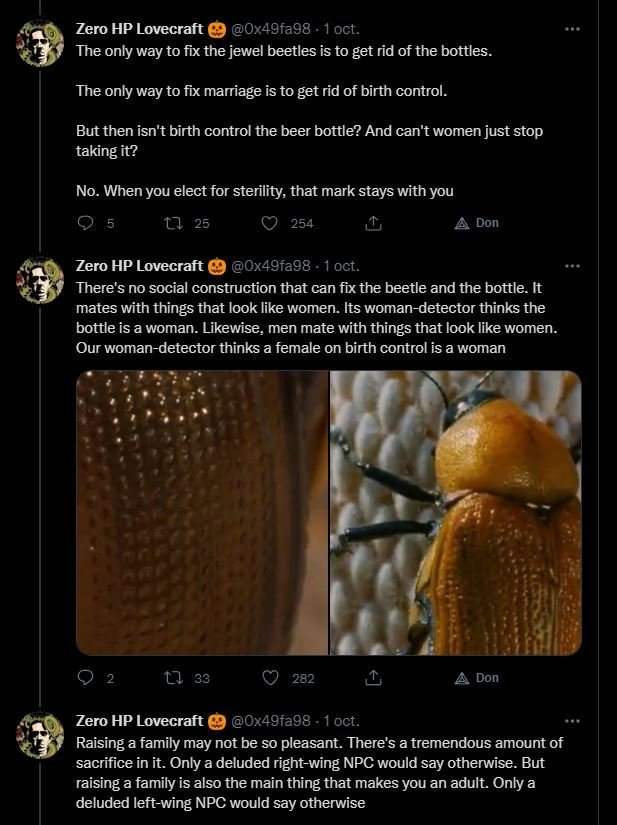Like the tweet with 254 likes
Viewport: 617px width, 825px height.
tap(270, 223)
